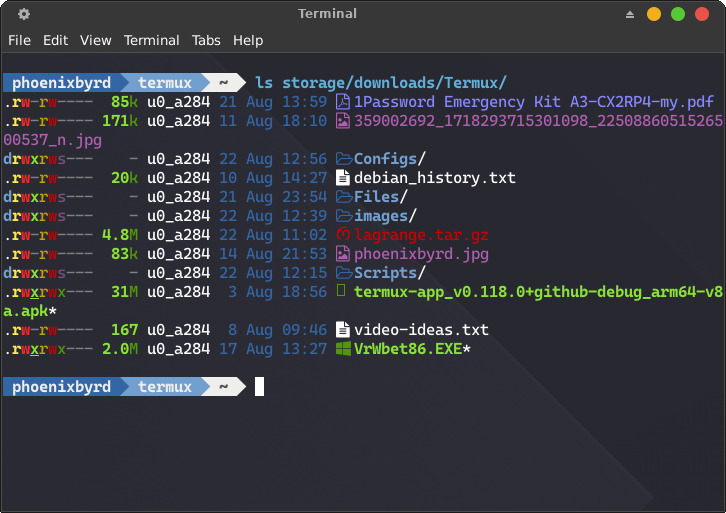This screenshot has height=513, width=726.
Task: Click 'images/' directory name
Action: point(385,216)
